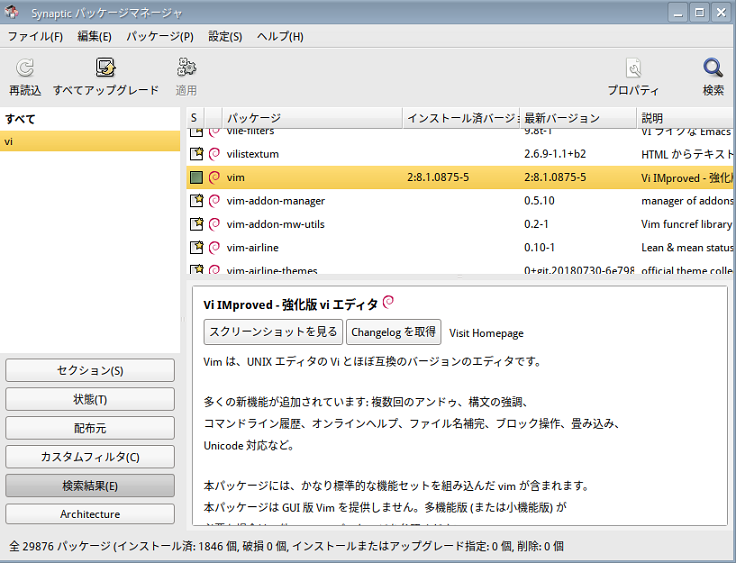Click スクリーンショットを見る button

point(273,332)
